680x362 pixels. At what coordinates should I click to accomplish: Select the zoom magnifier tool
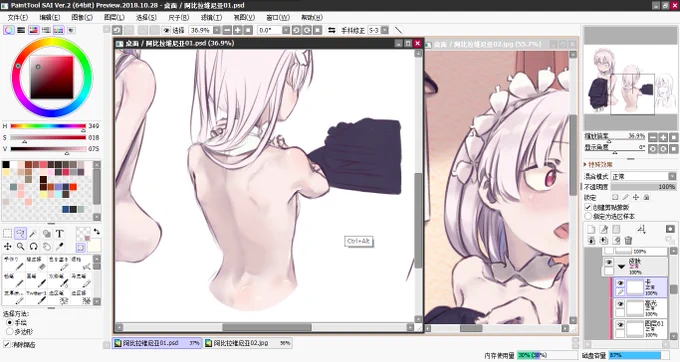pos(20,247)
